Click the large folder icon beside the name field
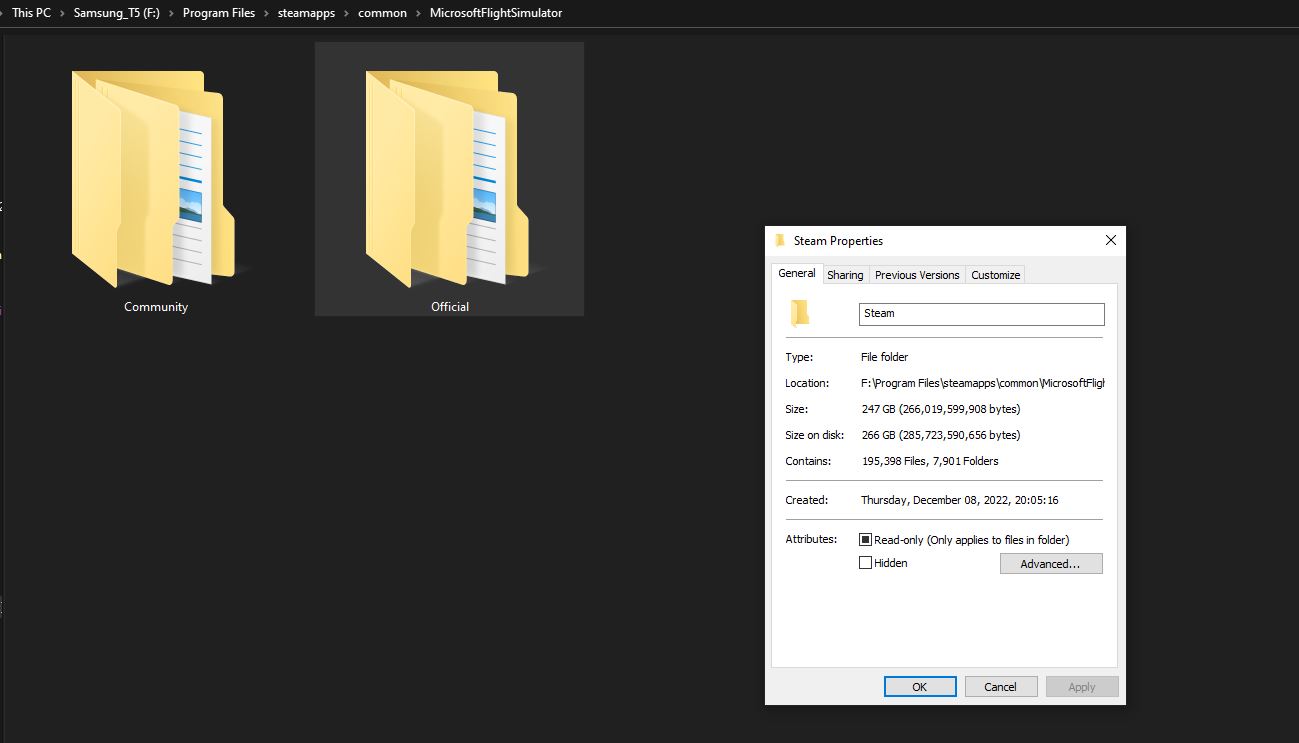The width and height of the screenshot is (1299, 743). pos(799,313)
